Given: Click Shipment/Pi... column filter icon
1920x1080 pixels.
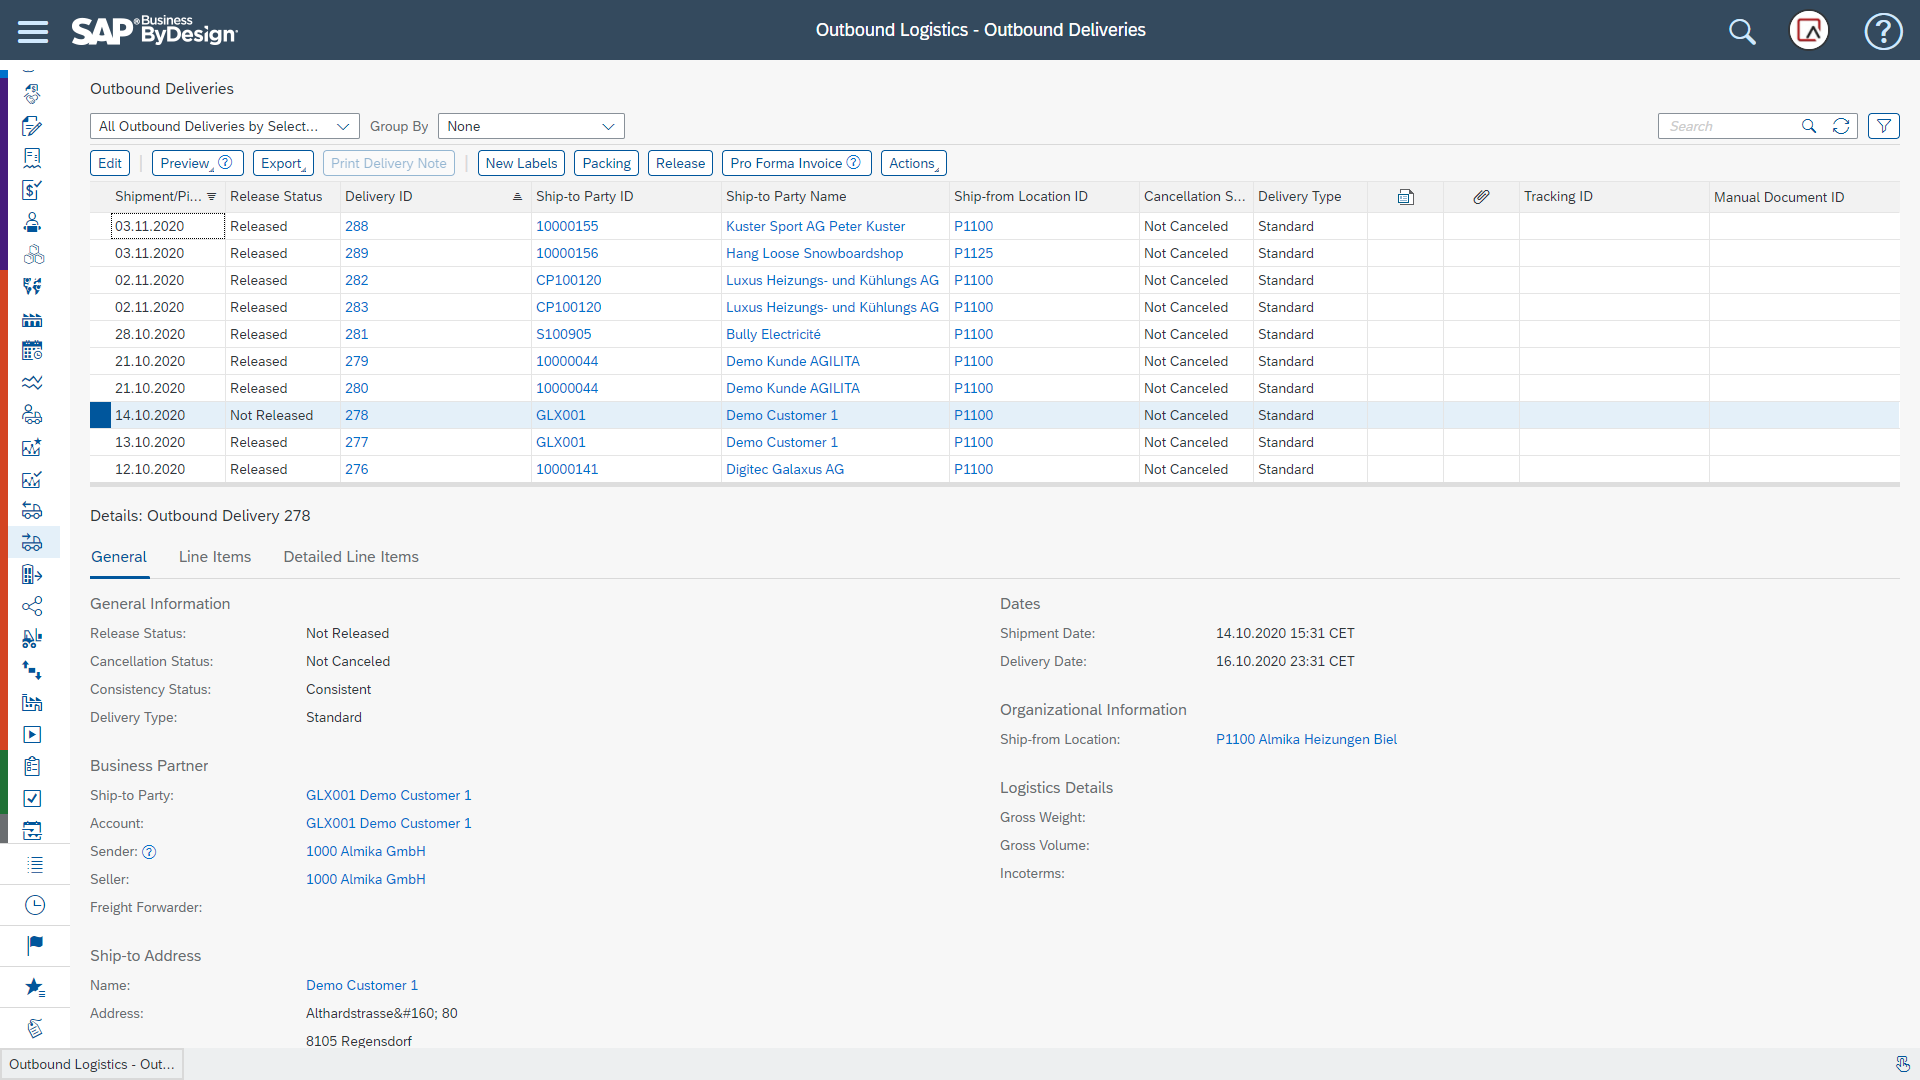Looking at the screenshot, I should (x=212, y=197).
